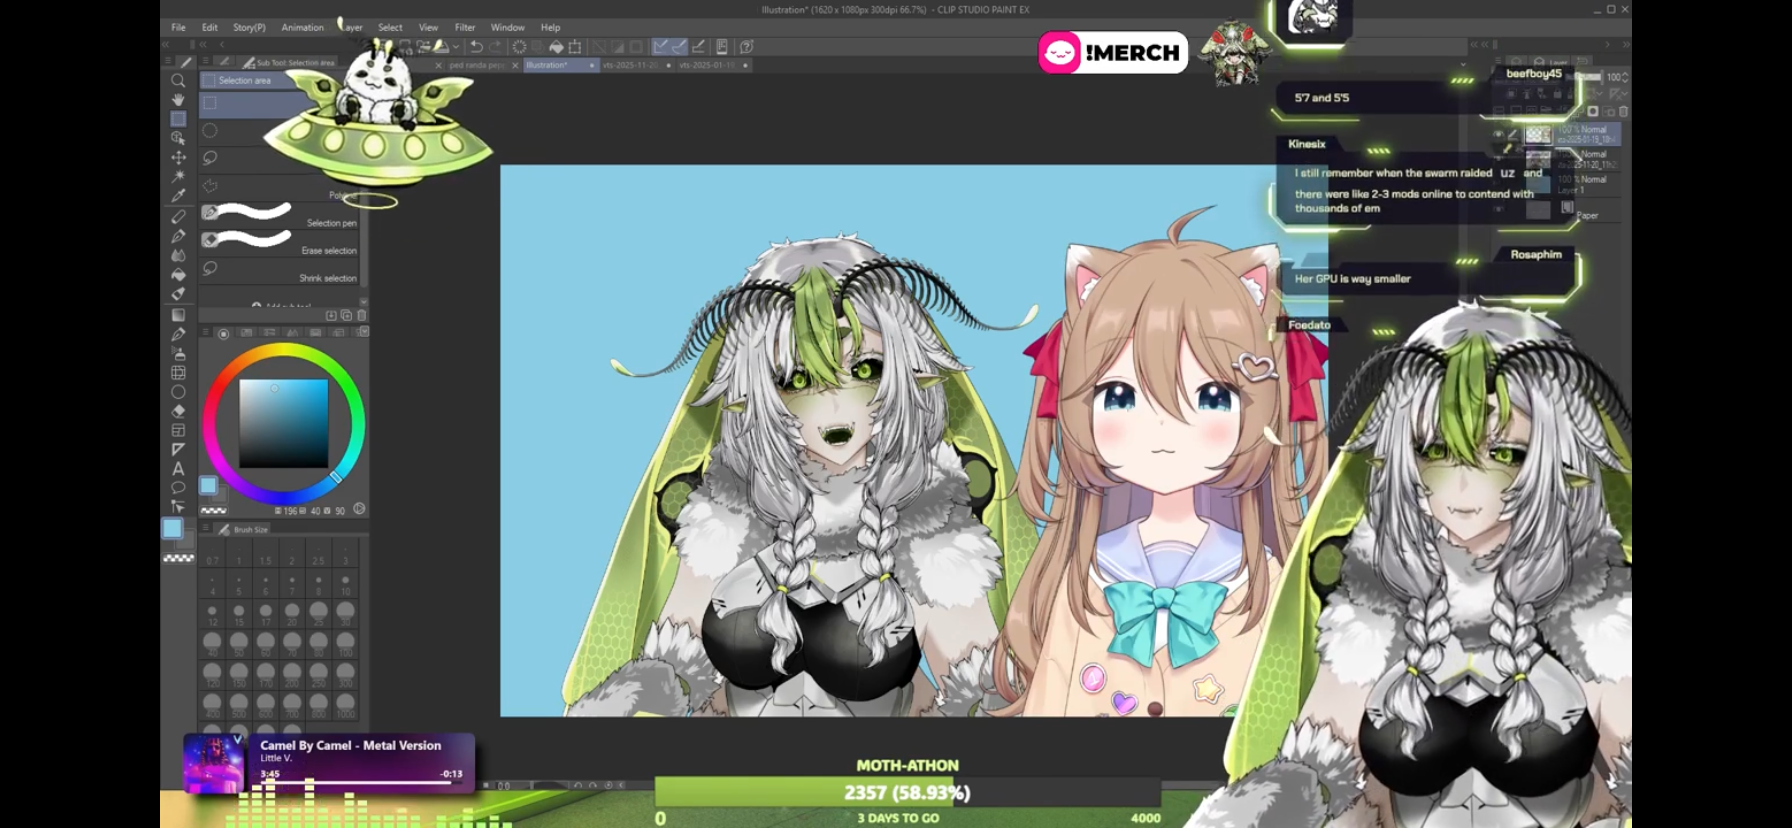The height and width of the screenshot is (828, 1792).
Task: Select the Eyedropper tool in toolbar
Action: point(178,196)
